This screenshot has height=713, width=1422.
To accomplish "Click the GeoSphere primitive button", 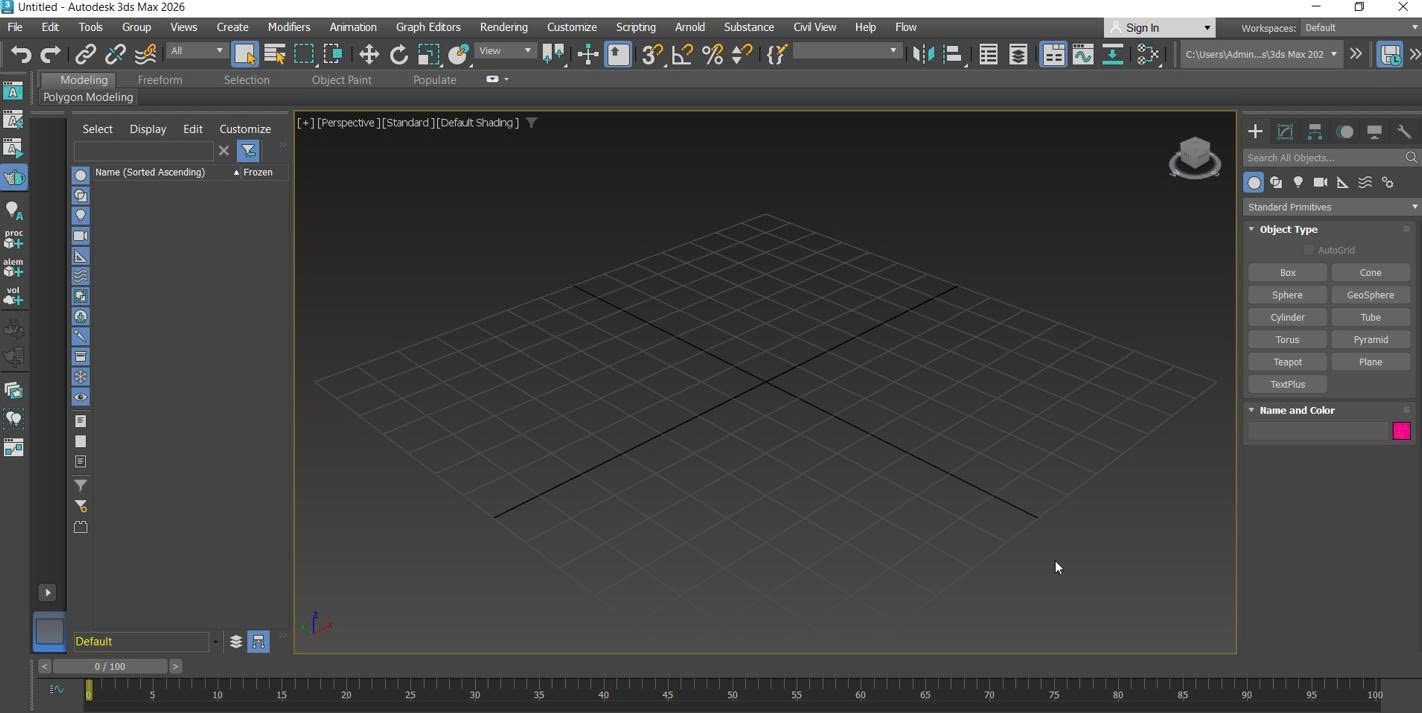I will tap(1371, 295).
